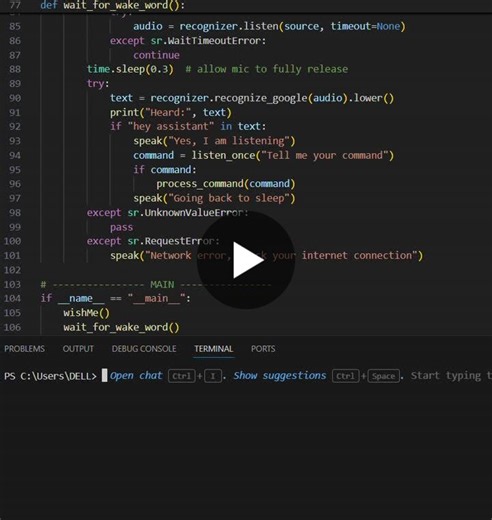Click the continue keyword on line 87

(x=156, y=55)
